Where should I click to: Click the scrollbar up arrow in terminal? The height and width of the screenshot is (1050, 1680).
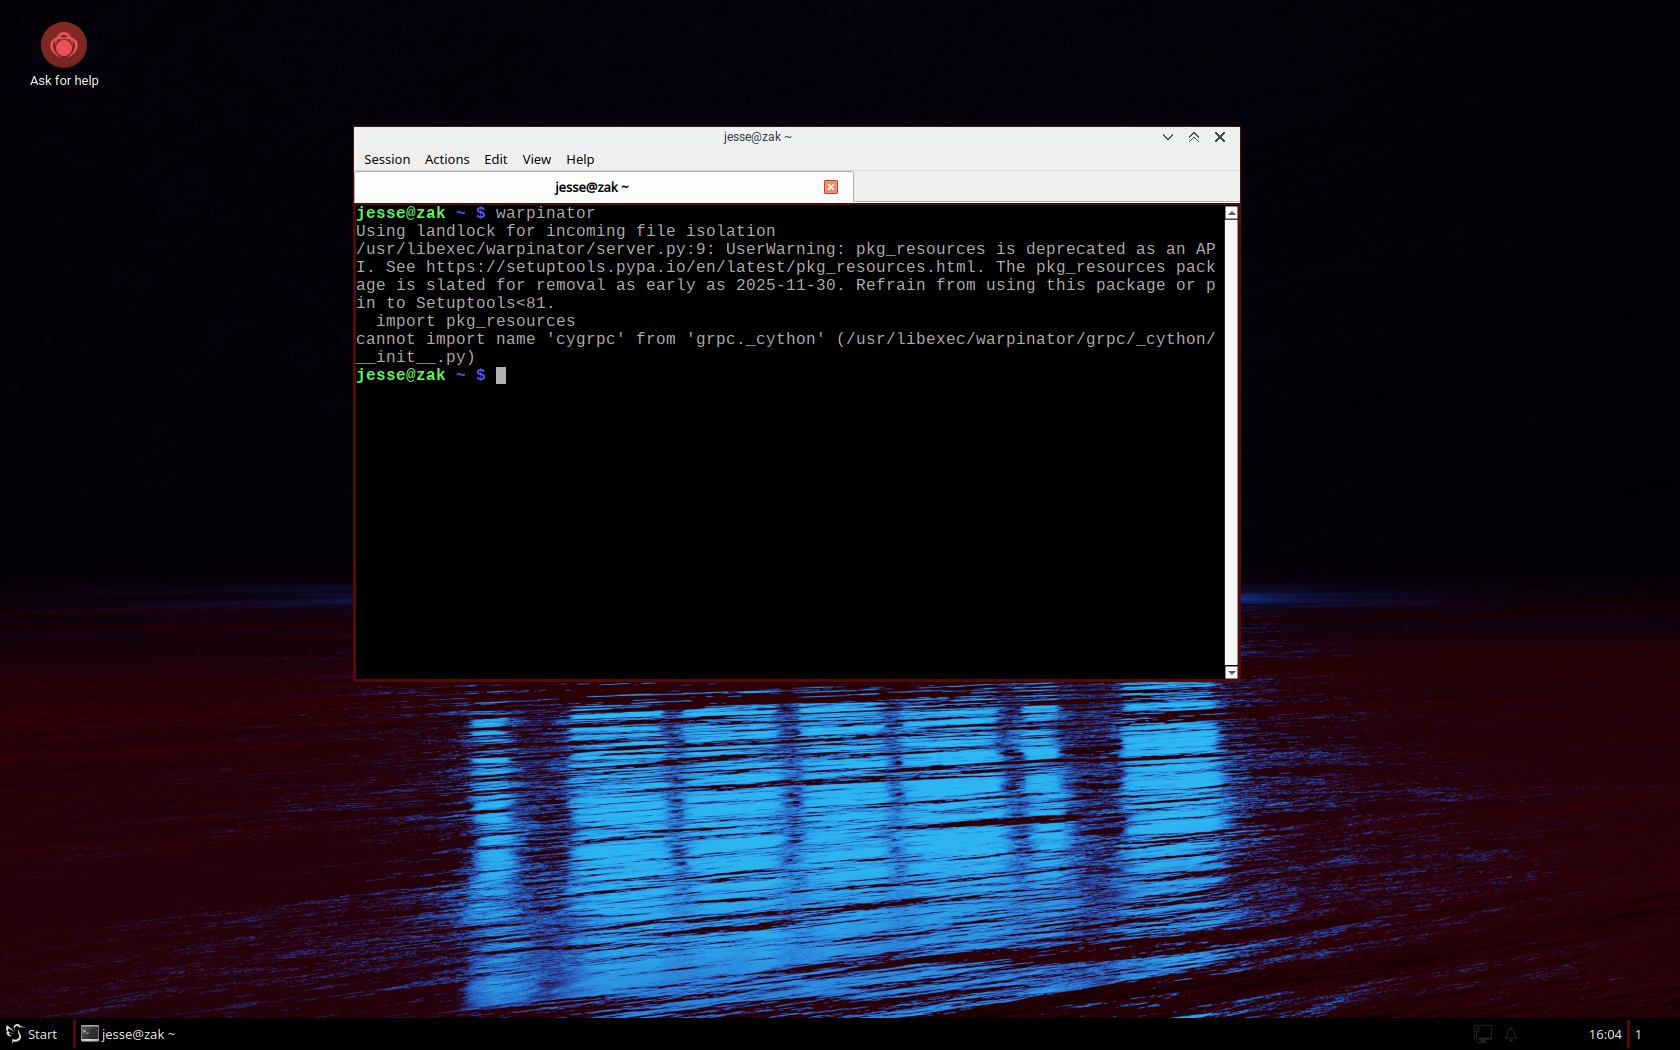pos(1232,213)
